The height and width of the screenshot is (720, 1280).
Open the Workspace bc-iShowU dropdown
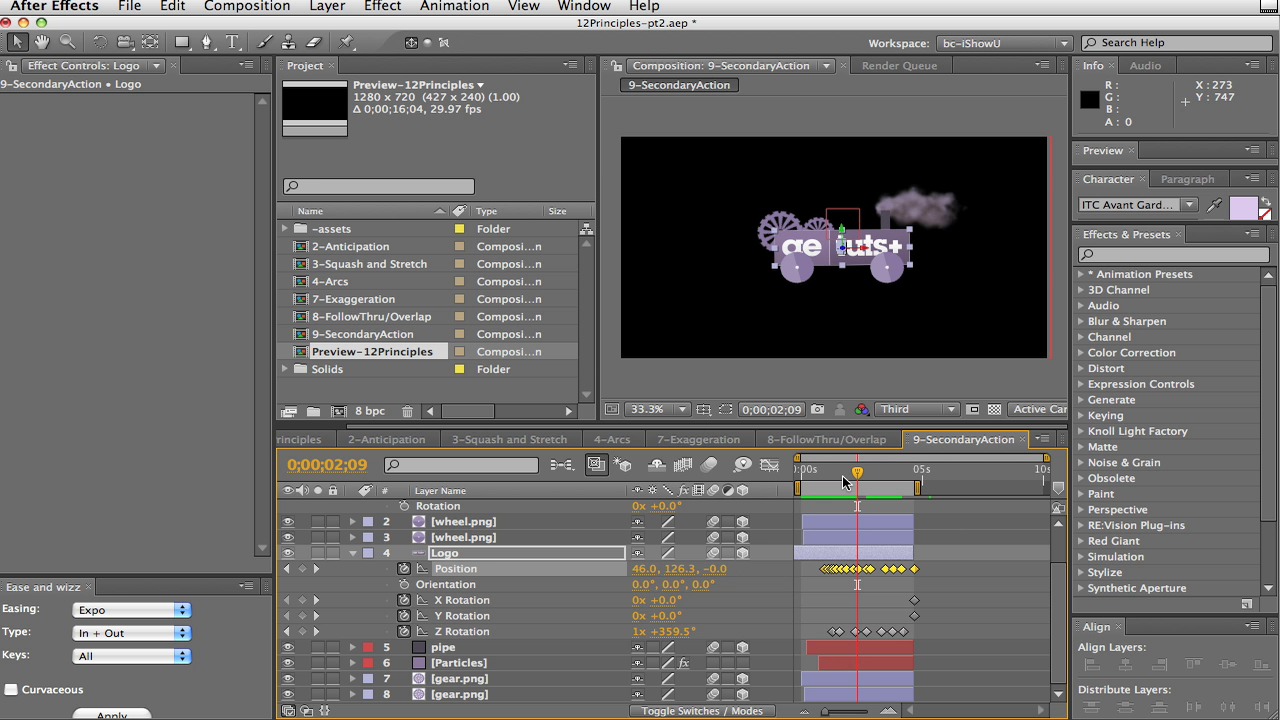[1003, 43]
